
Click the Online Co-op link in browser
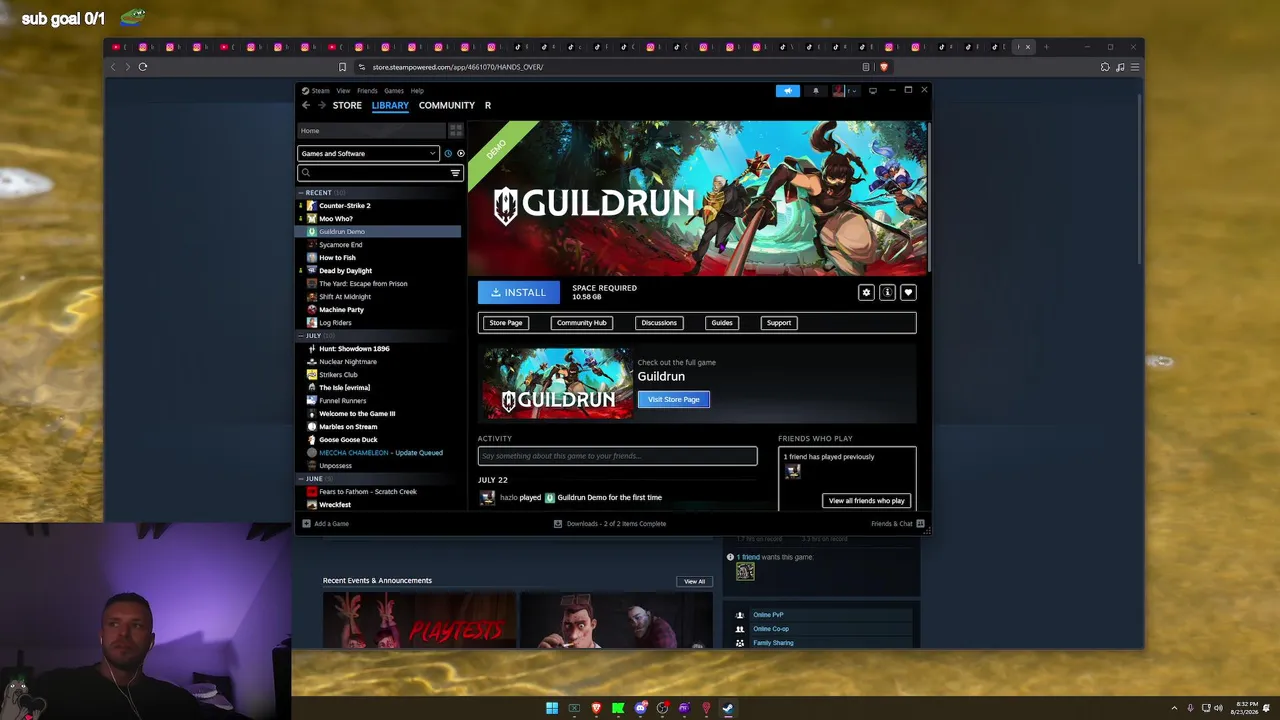coord(771,629)
